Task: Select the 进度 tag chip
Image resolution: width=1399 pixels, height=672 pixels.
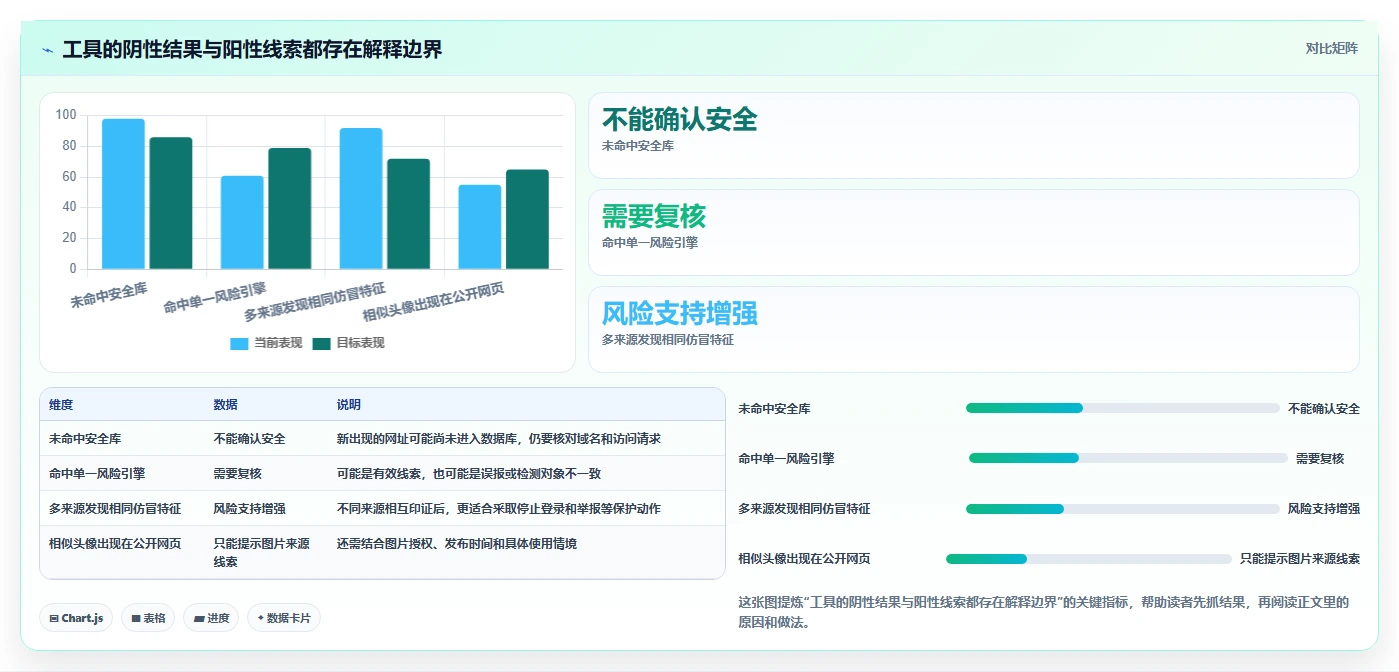Action: [x=211, y=618]
